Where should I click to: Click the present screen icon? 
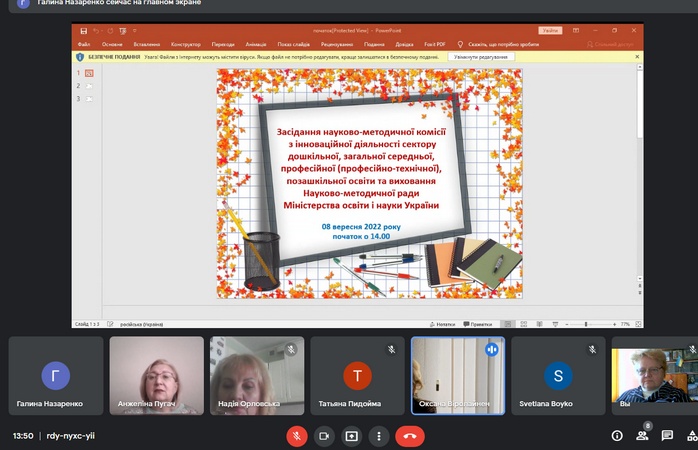point(351,436)
